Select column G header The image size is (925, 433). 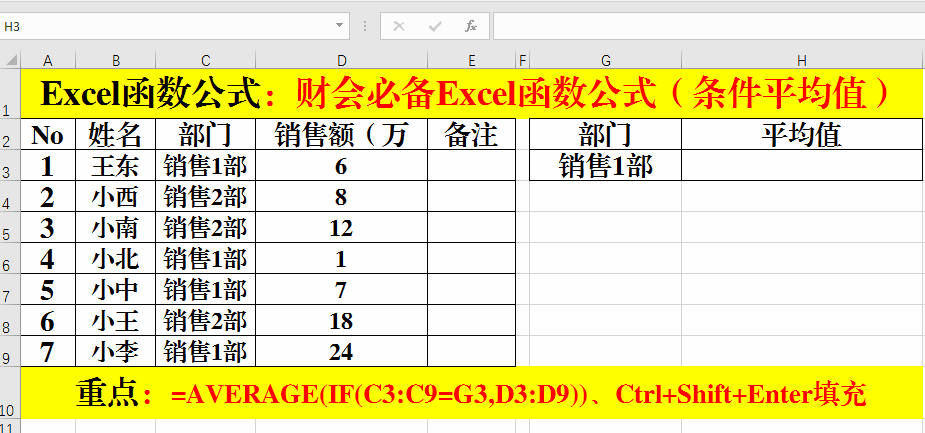605,60
